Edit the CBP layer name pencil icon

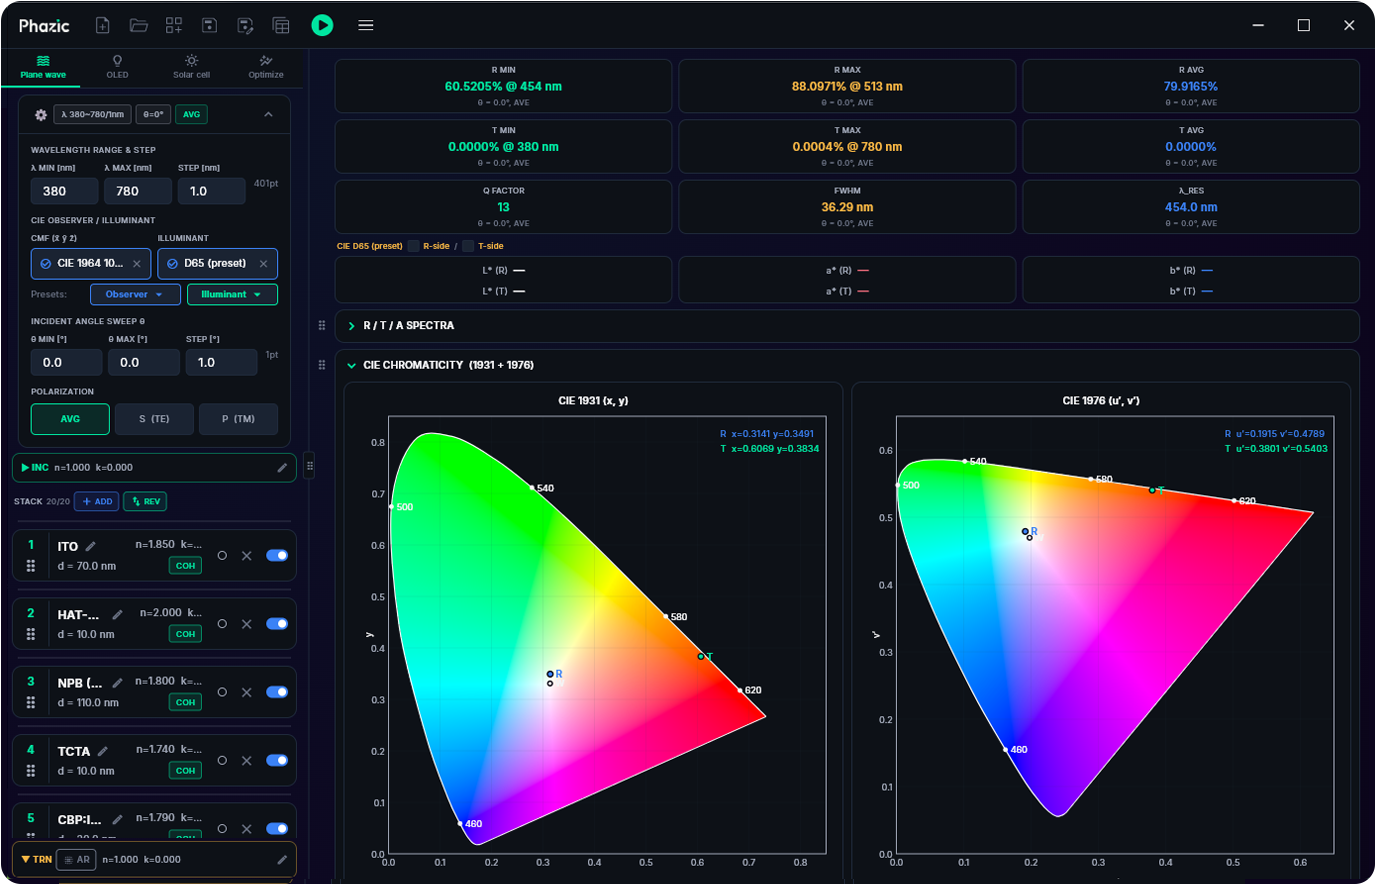[x=117, y=819]
